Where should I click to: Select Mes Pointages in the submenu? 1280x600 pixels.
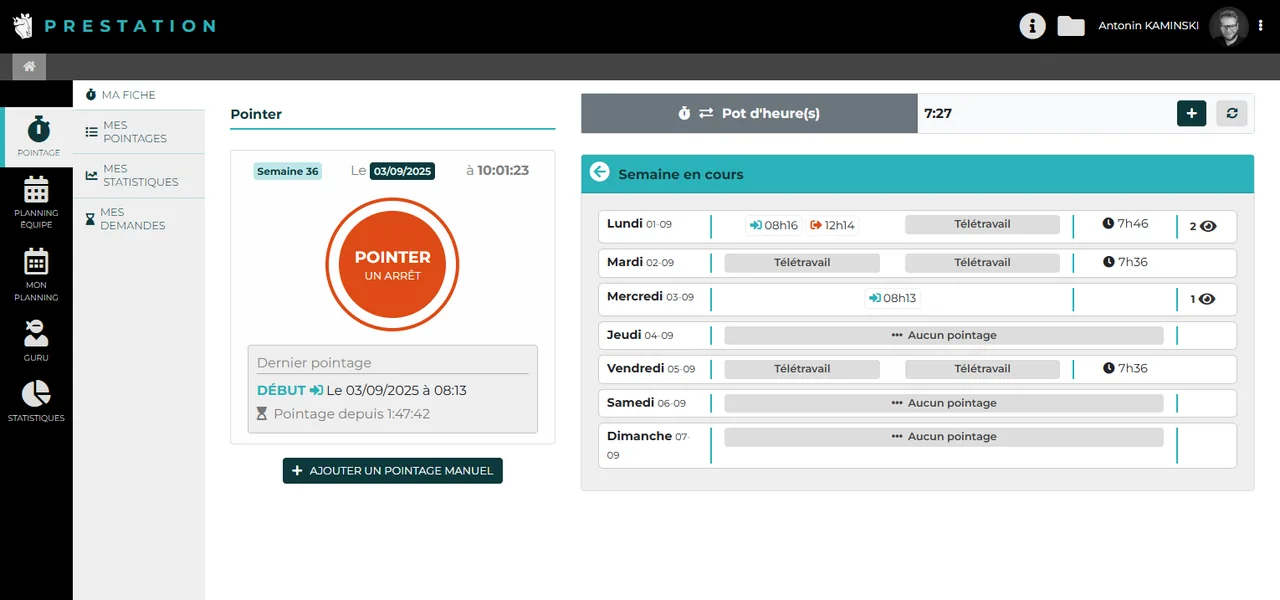pyautogui.click(x=139, y=132)
